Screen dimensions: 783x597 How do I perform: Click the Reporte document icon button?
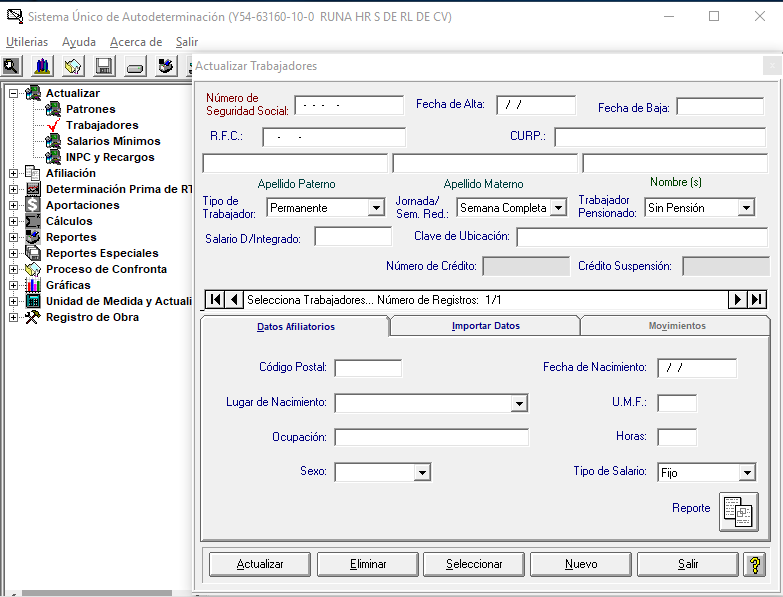point(739,512)
